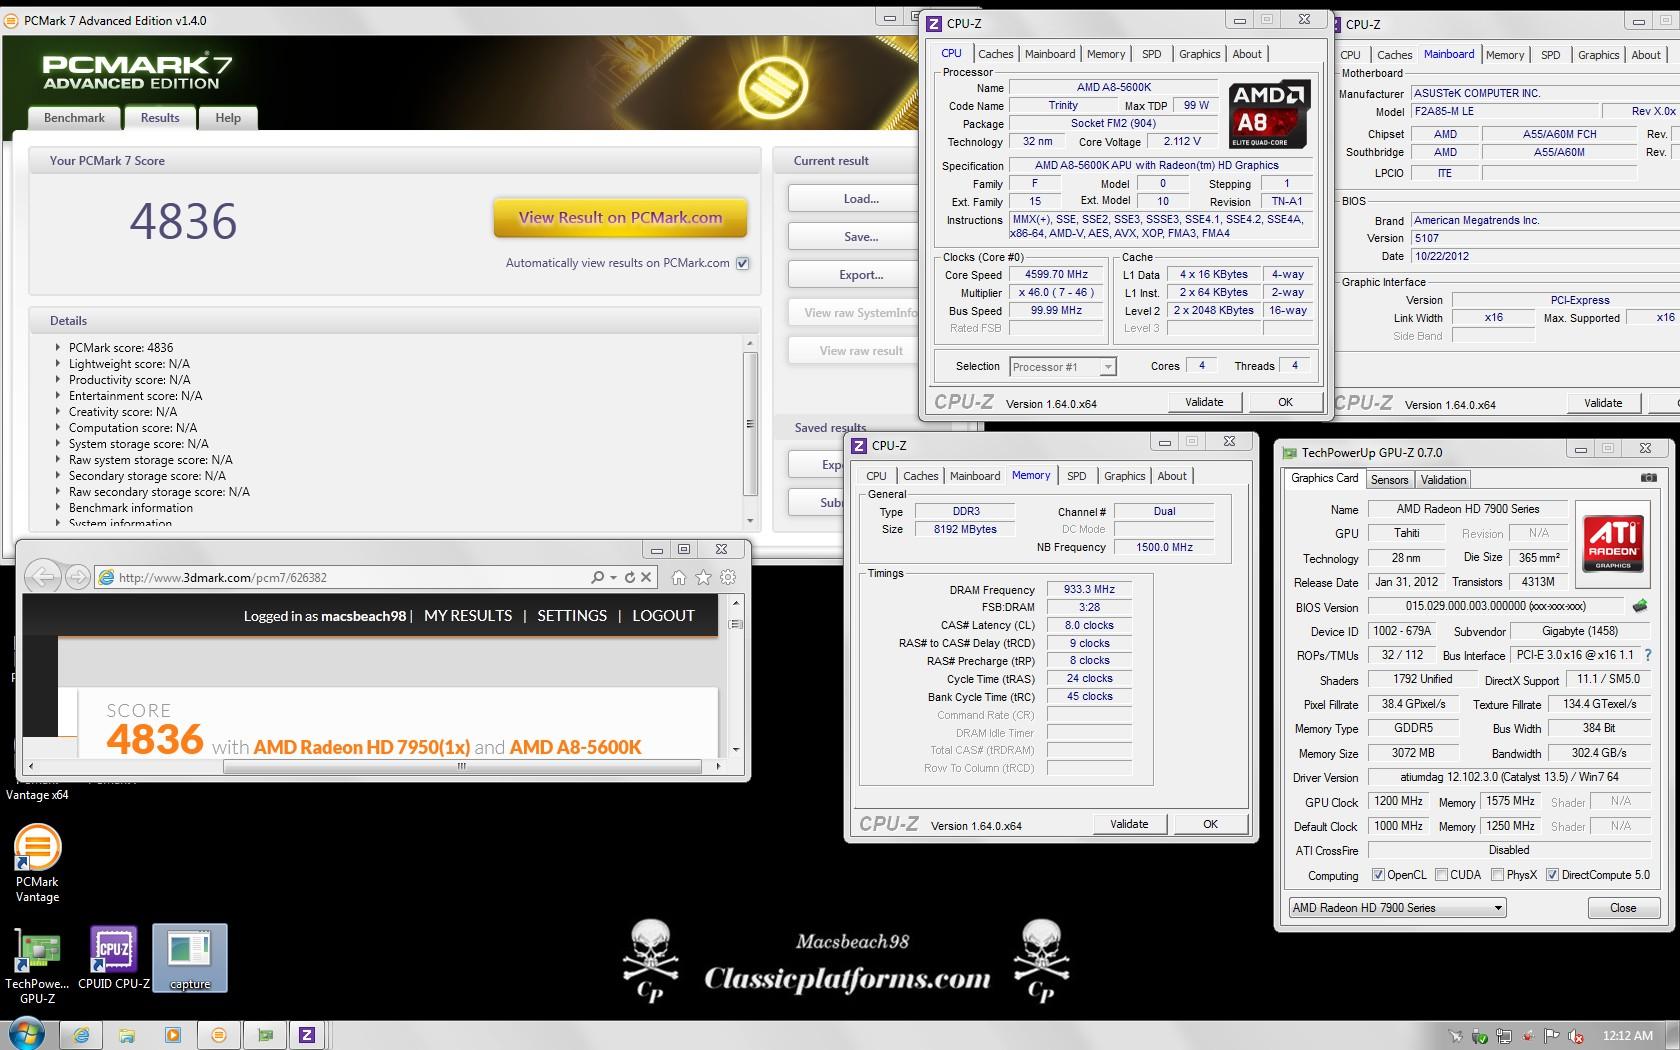Switch to the Benchmark tab in PCMark 7
This screenshot has width=1680, height=1050.
coord(74,118)
